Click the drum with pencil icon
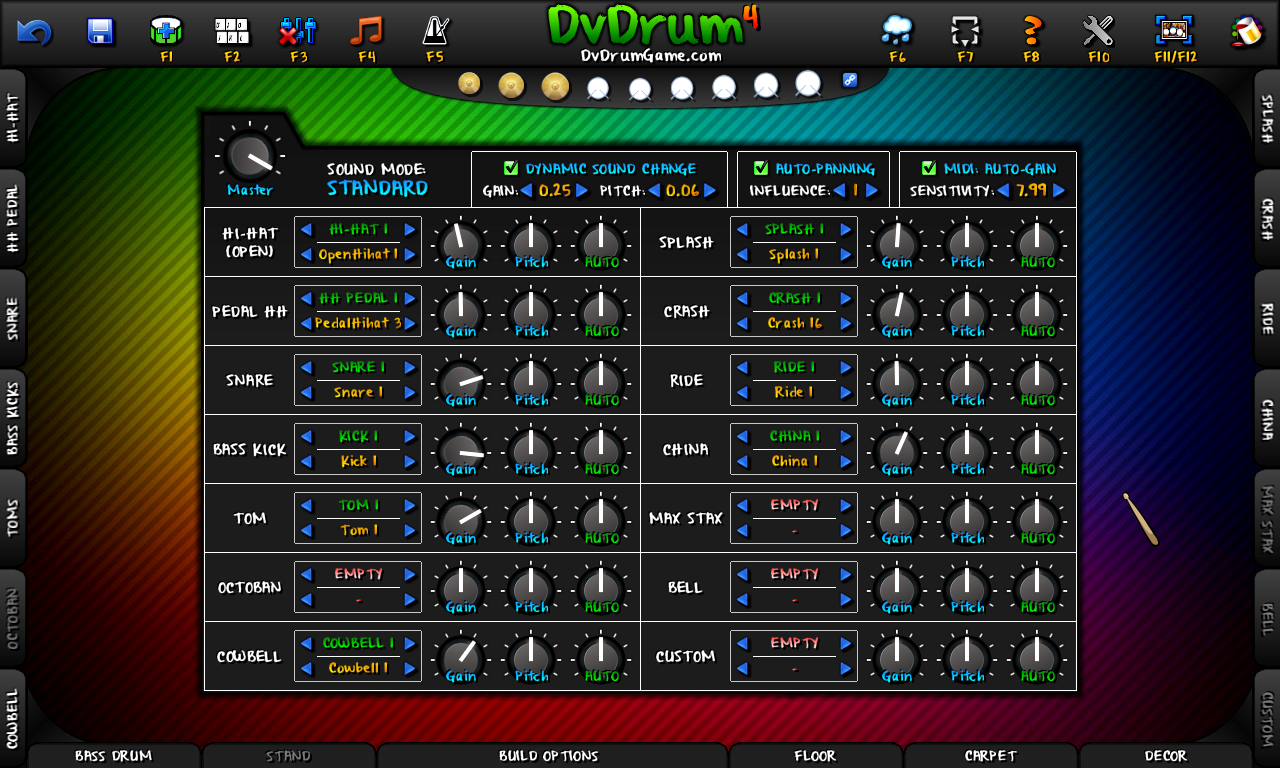The height and width of the screenshot is (768, 1280). 1246,31
